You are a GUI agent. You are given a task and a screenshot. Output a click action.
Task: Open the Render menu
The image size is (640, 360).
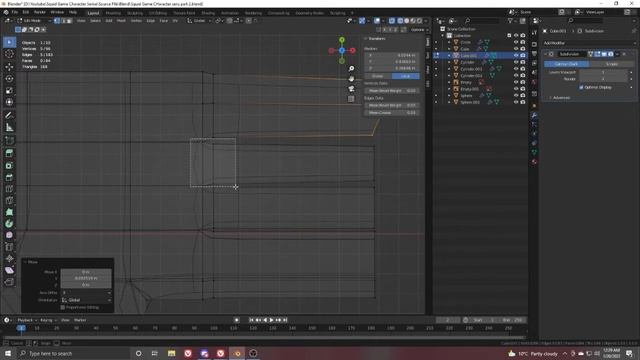pos(40,12)
